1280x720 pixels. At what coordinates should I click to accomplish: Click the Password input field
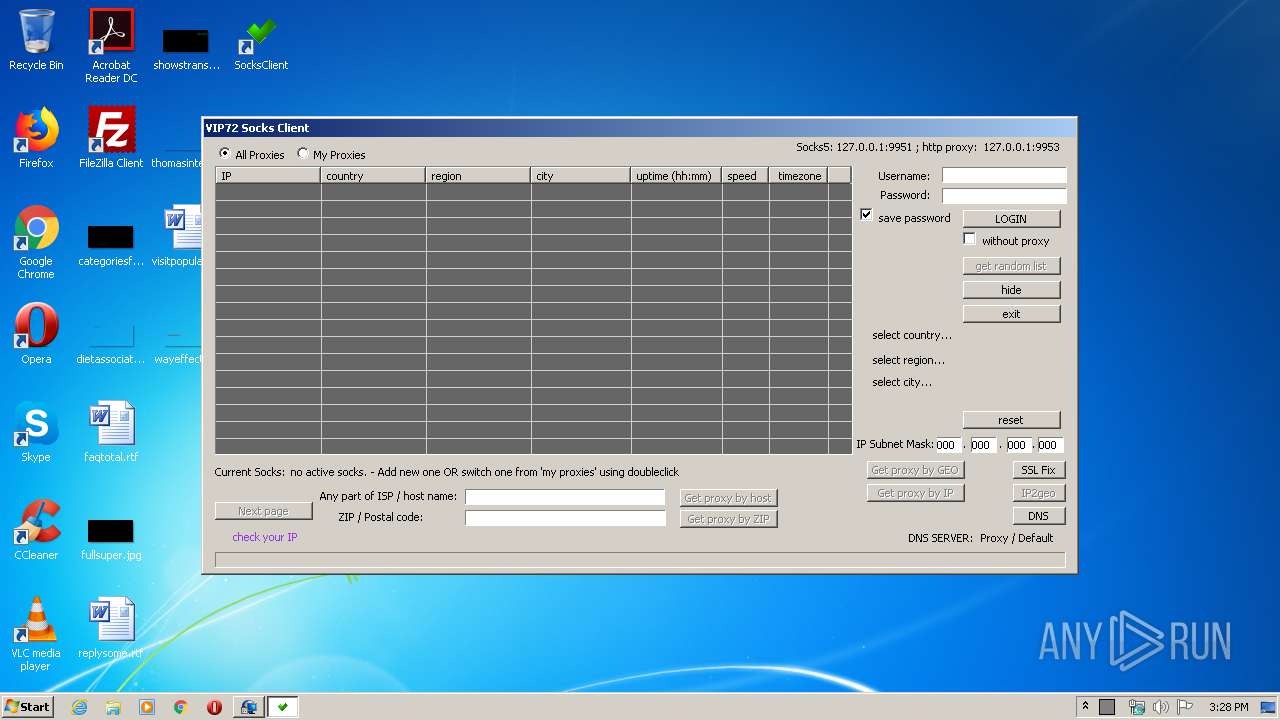1004,196
